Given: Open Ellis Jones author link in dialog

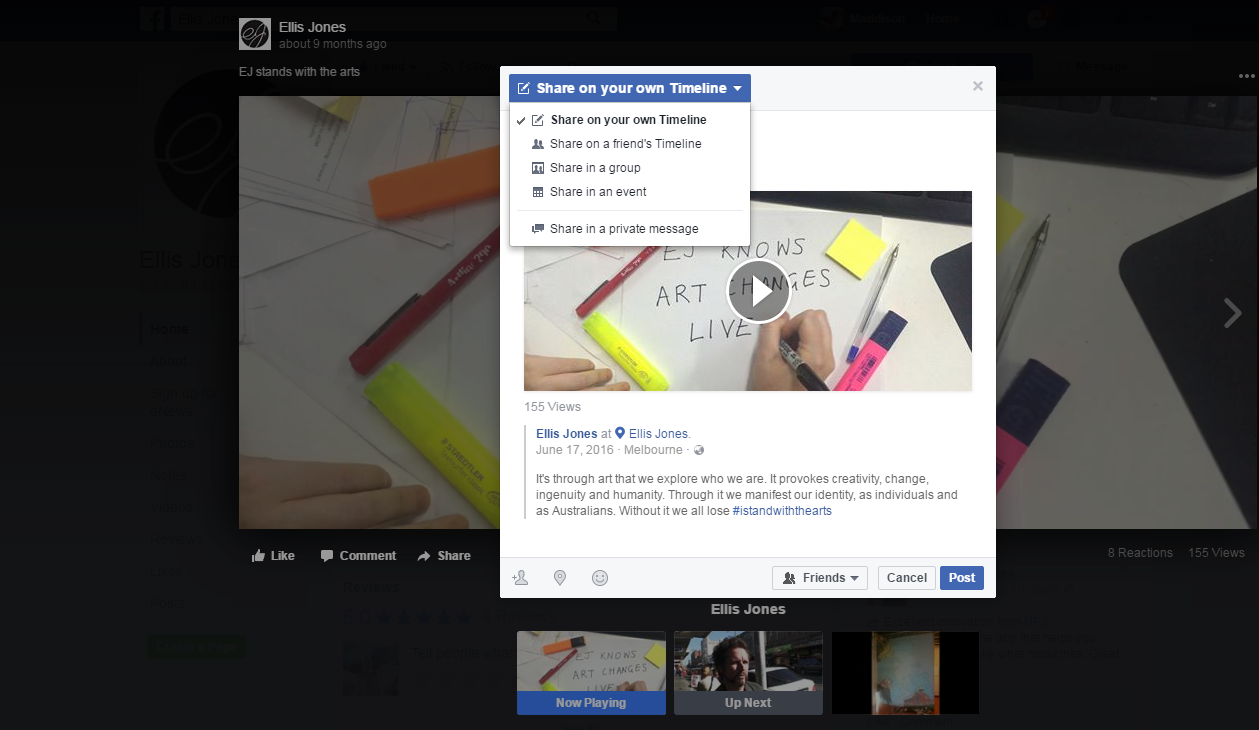Looking at the screenshot, I should 566,434.
